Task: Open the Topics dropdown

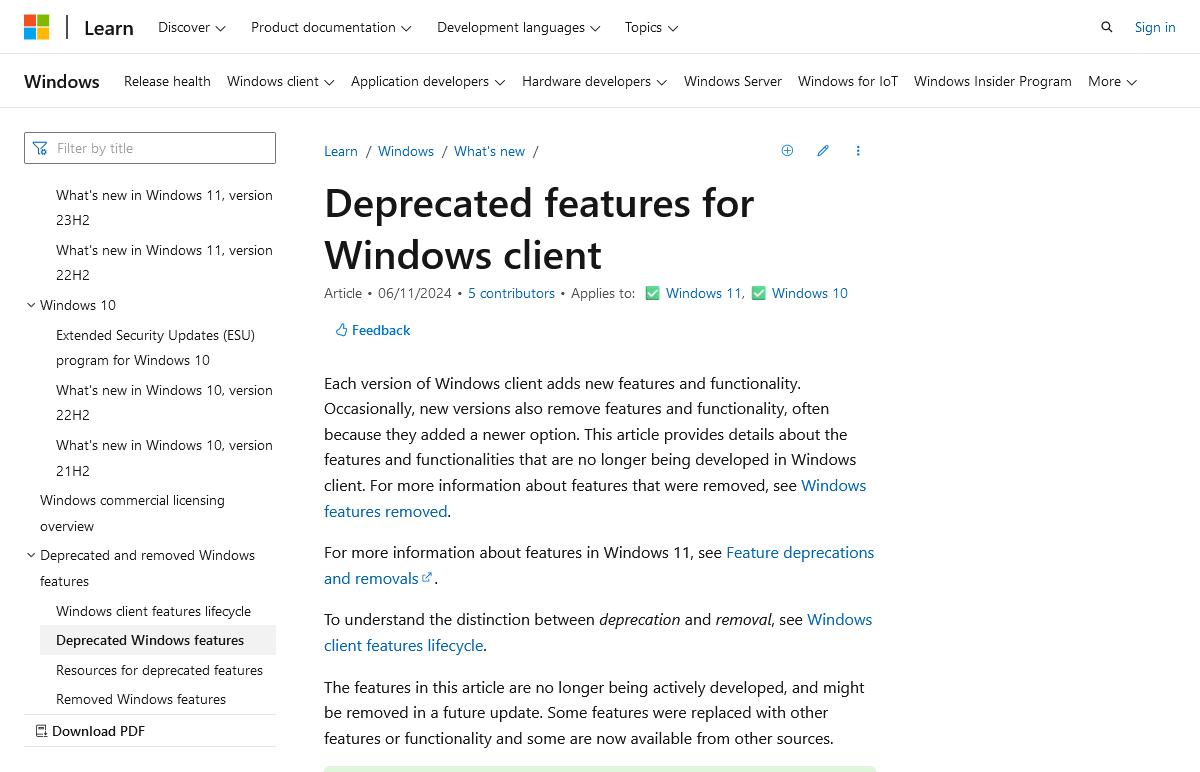Action: coord(652,27)
